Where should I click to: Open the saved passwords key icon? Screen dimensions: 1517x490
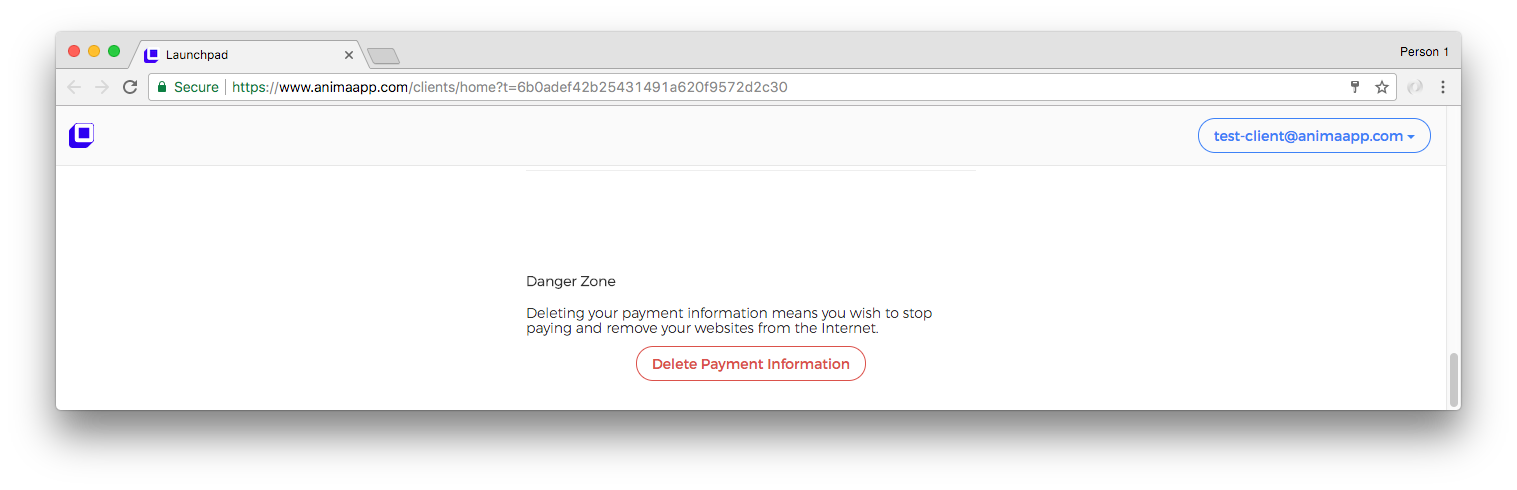point(1355,87)
